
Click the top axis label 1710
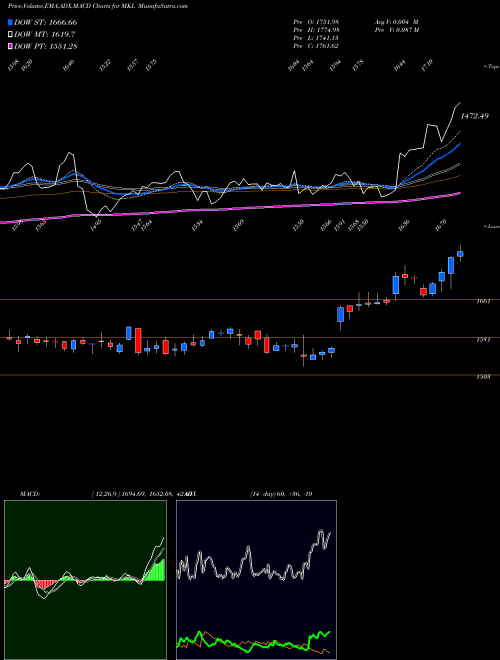tap(427, 65)
